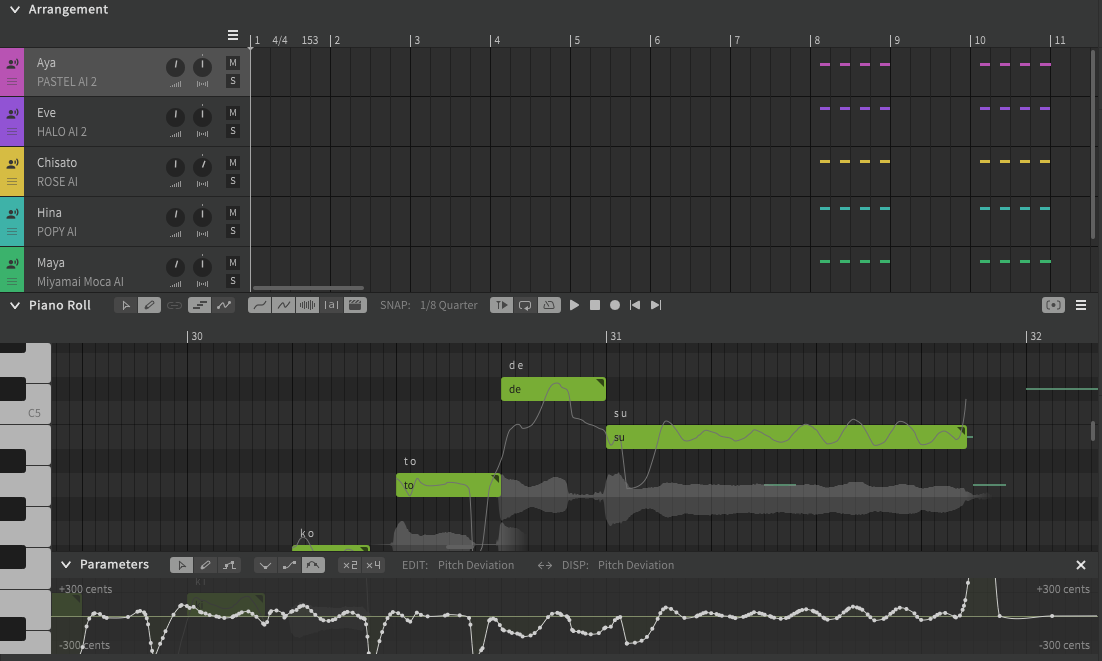
Task: Select the pointer tool in Piano Roll toolbar
Action: (x=125, y=305)
